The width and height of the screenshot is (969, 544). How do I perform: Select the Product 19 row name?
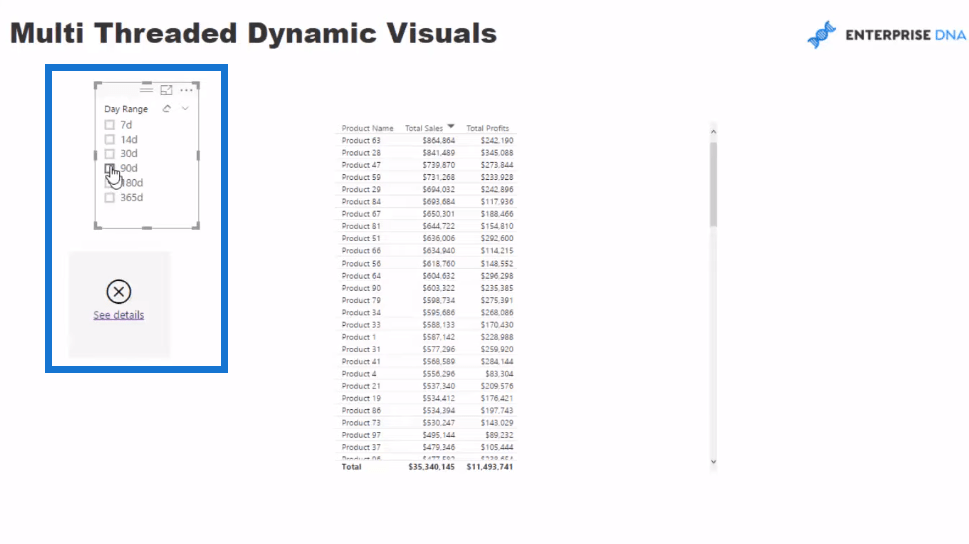click(x=361, y=399)
